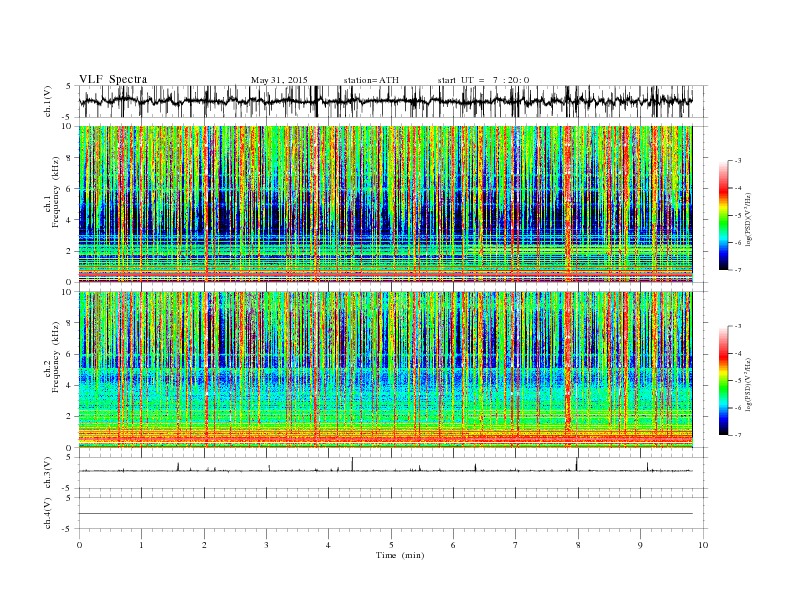Click the time axis tick label '4'

point(328,545)
